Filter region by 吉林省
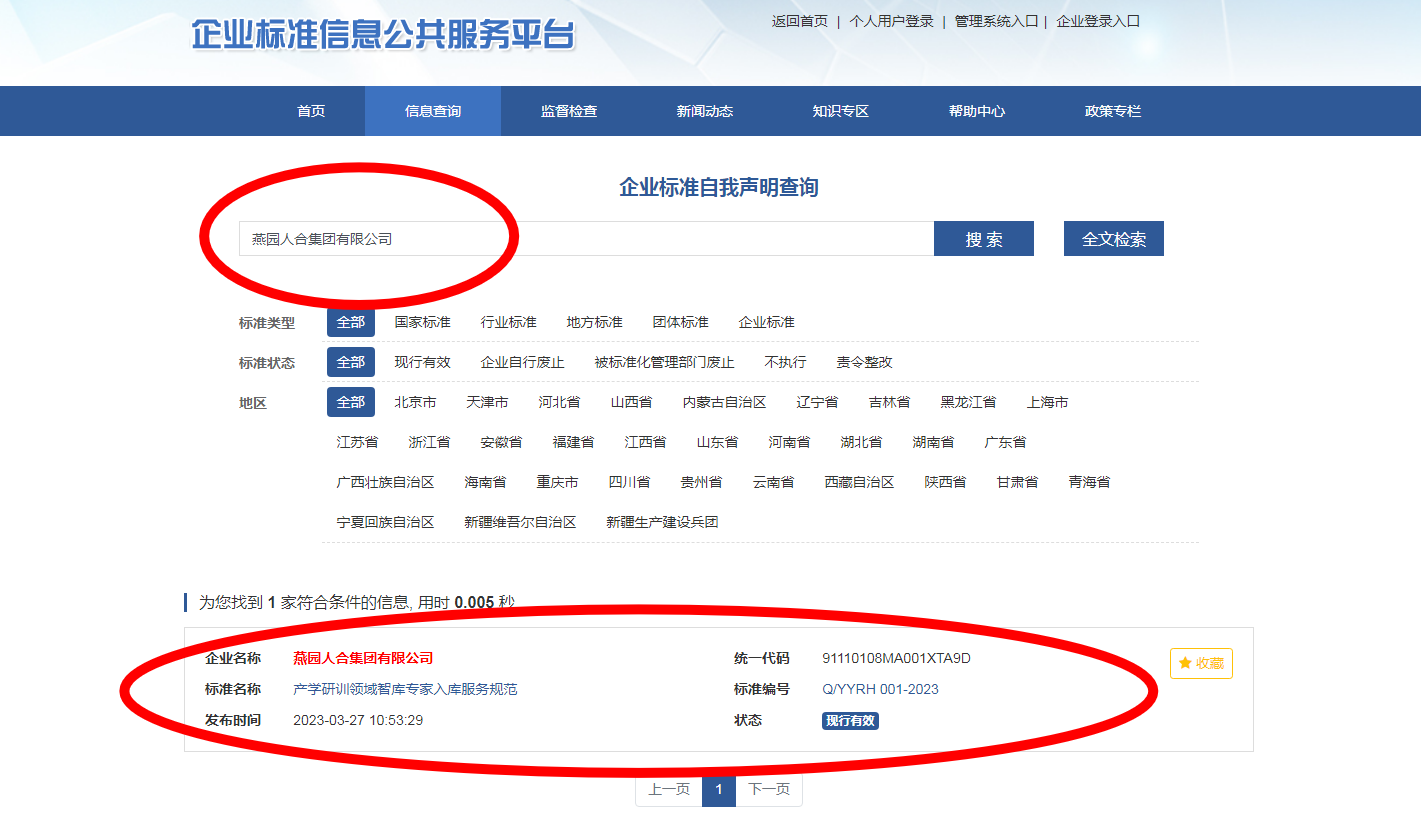Screen dimensions: 1421x827 (x=890, y=402)
